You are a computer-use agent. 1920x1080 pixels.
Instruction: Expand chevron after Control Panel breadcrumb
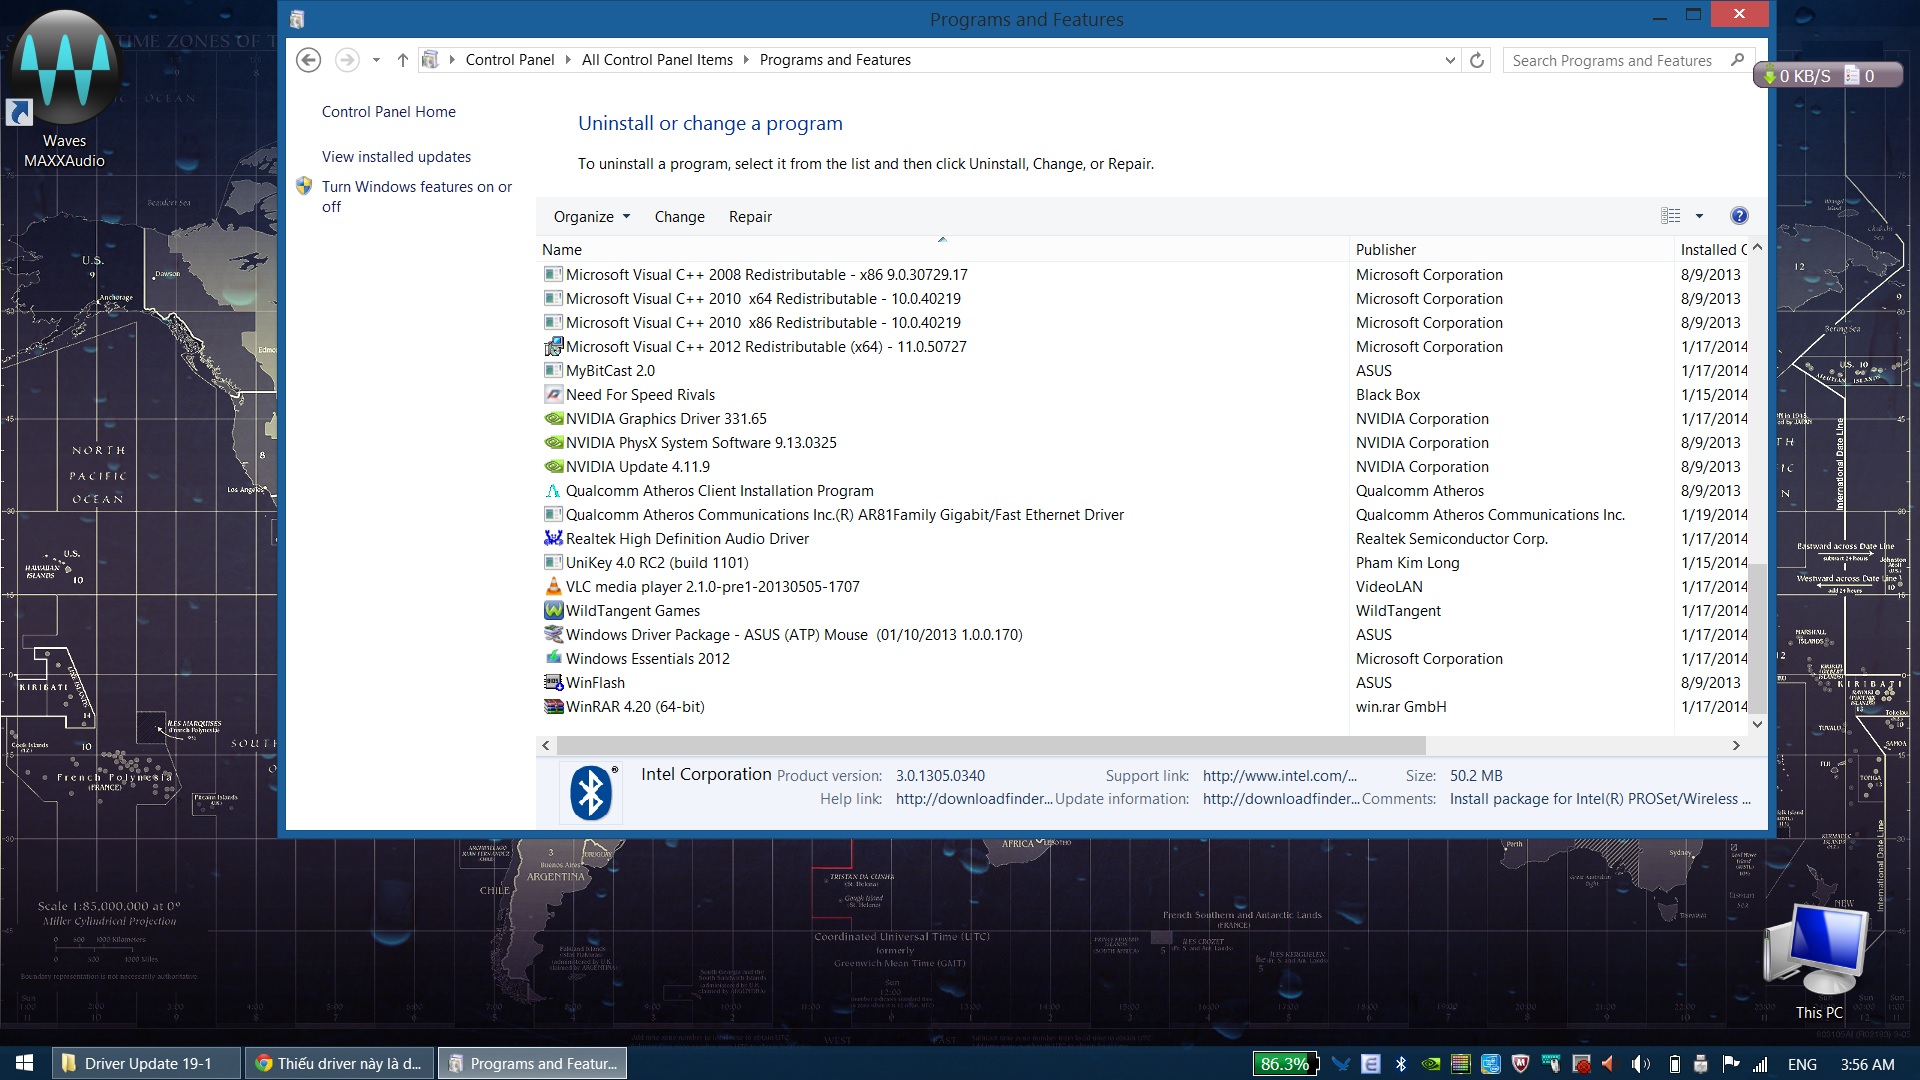pyautogui.click(x=568, y=60)
